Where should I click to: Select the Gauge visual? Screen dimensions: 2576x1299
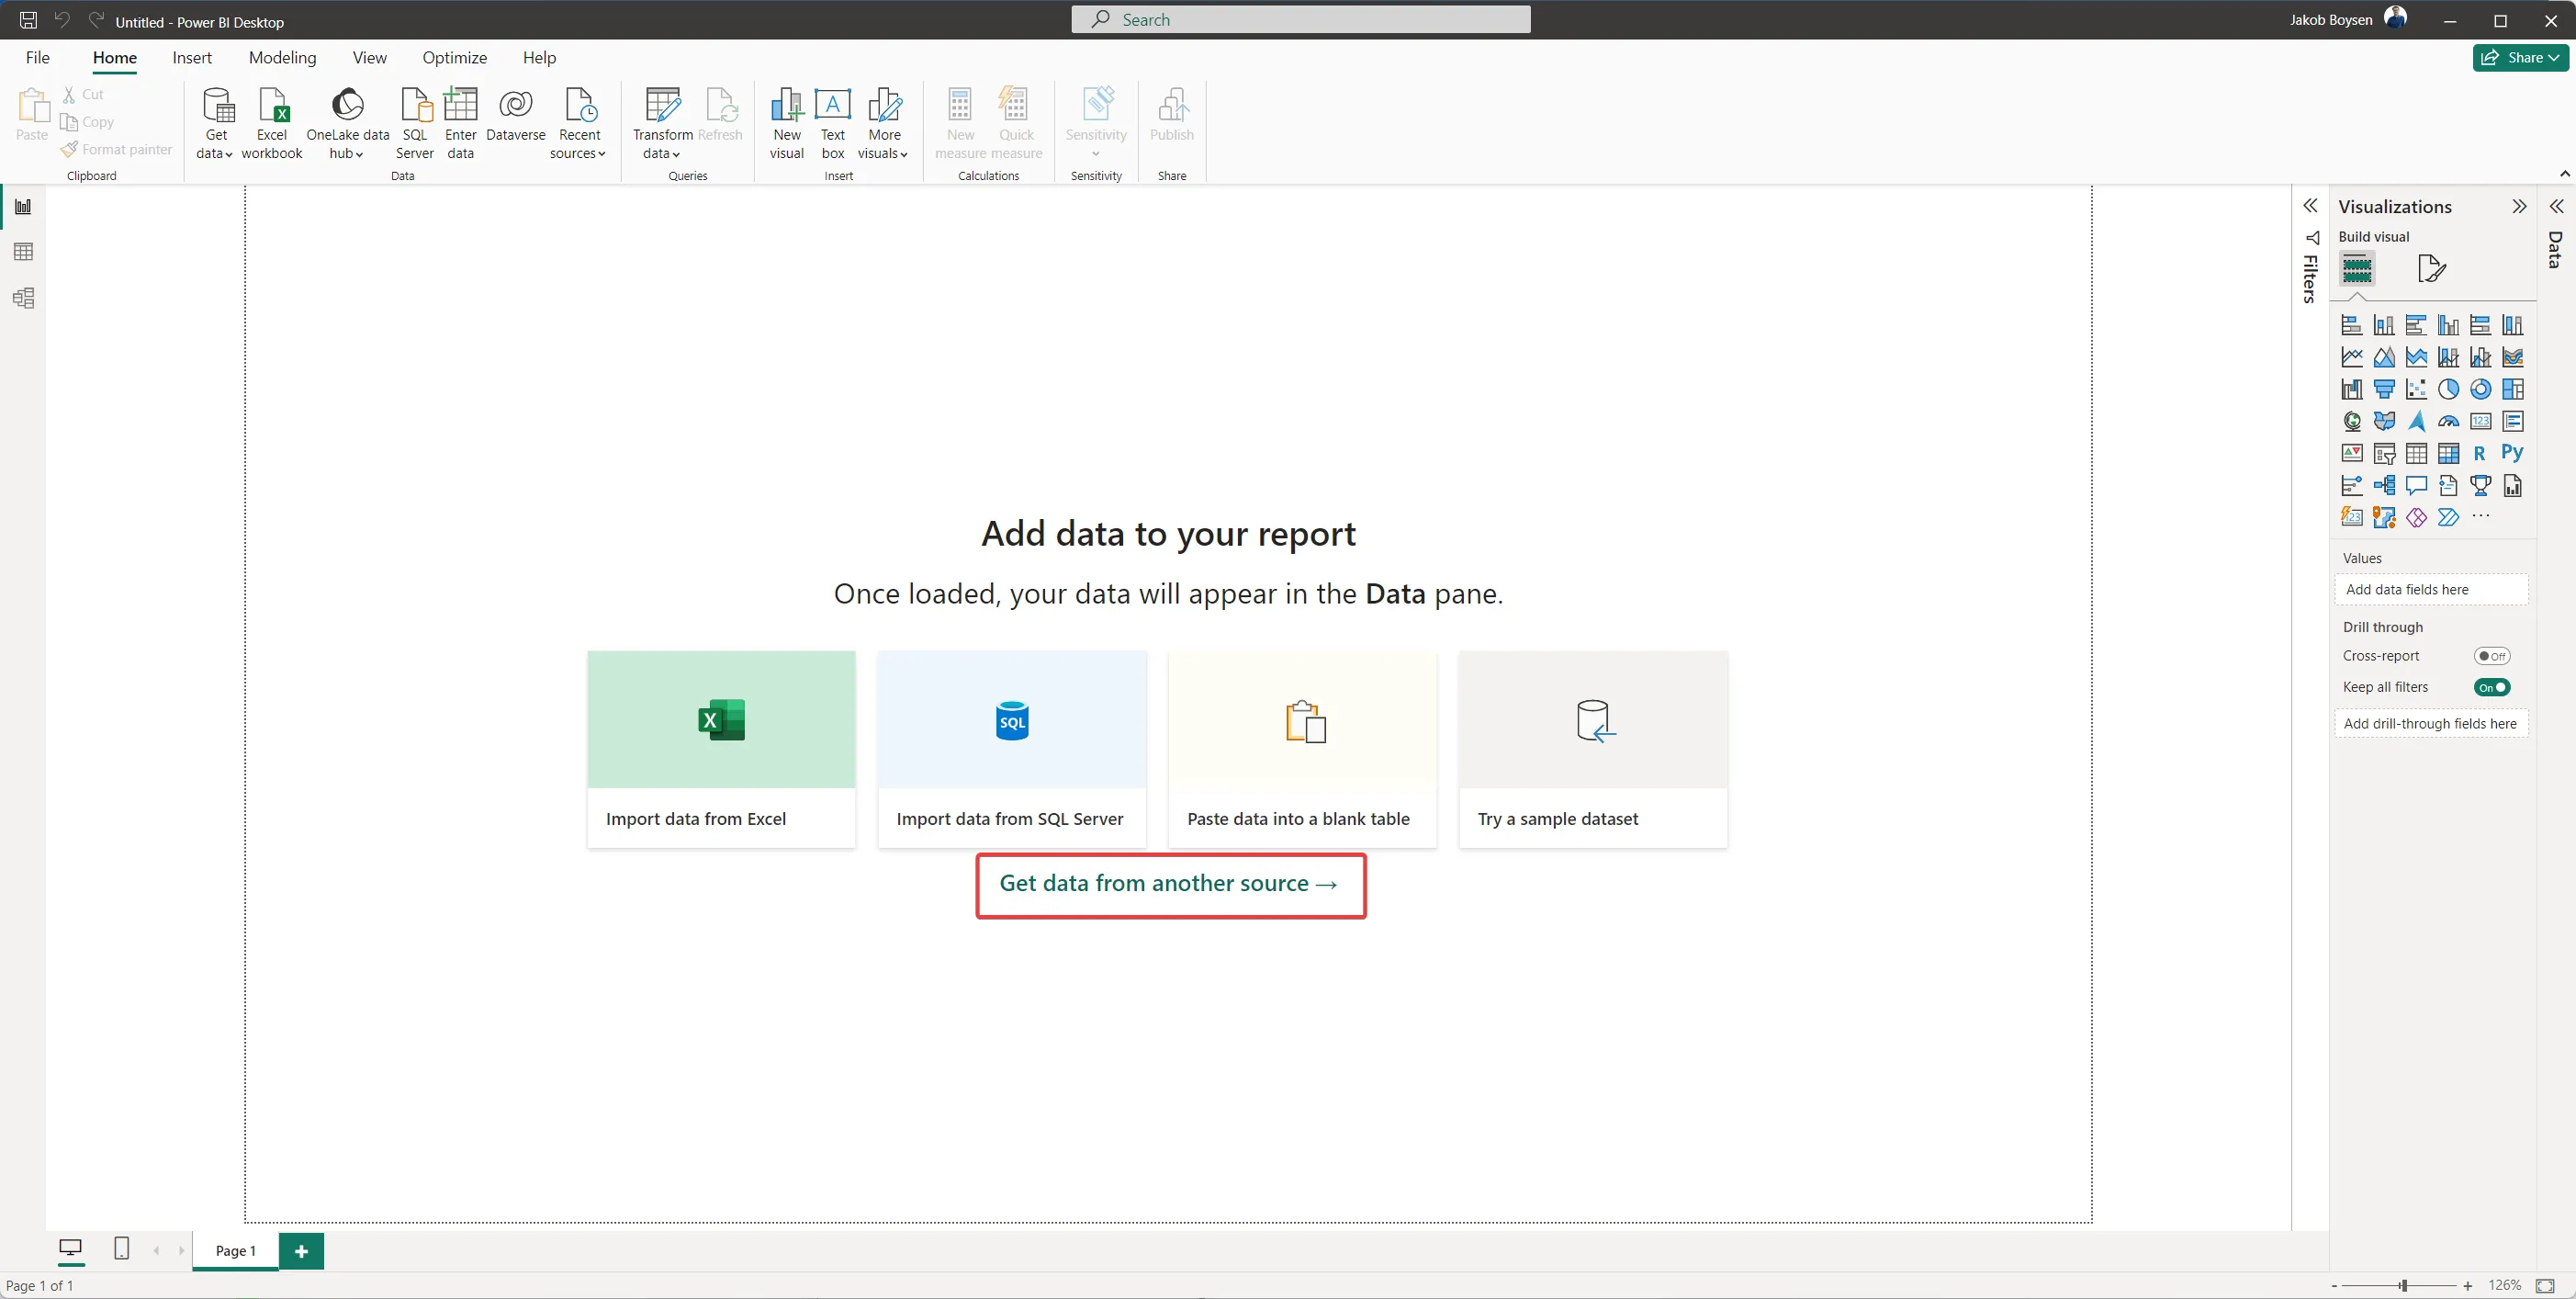tap(2448, 421)
